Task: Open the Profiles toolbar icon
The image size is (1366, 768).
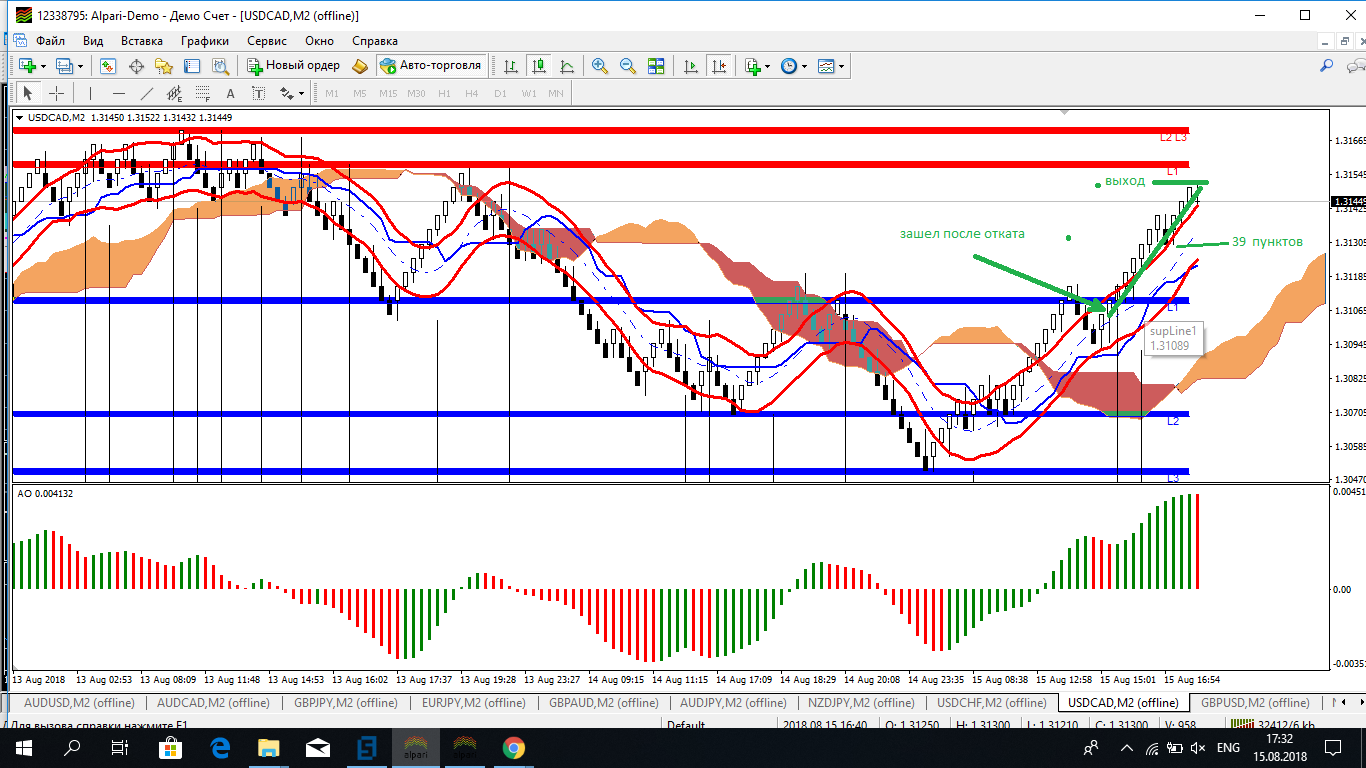Action: pos(65,66)
